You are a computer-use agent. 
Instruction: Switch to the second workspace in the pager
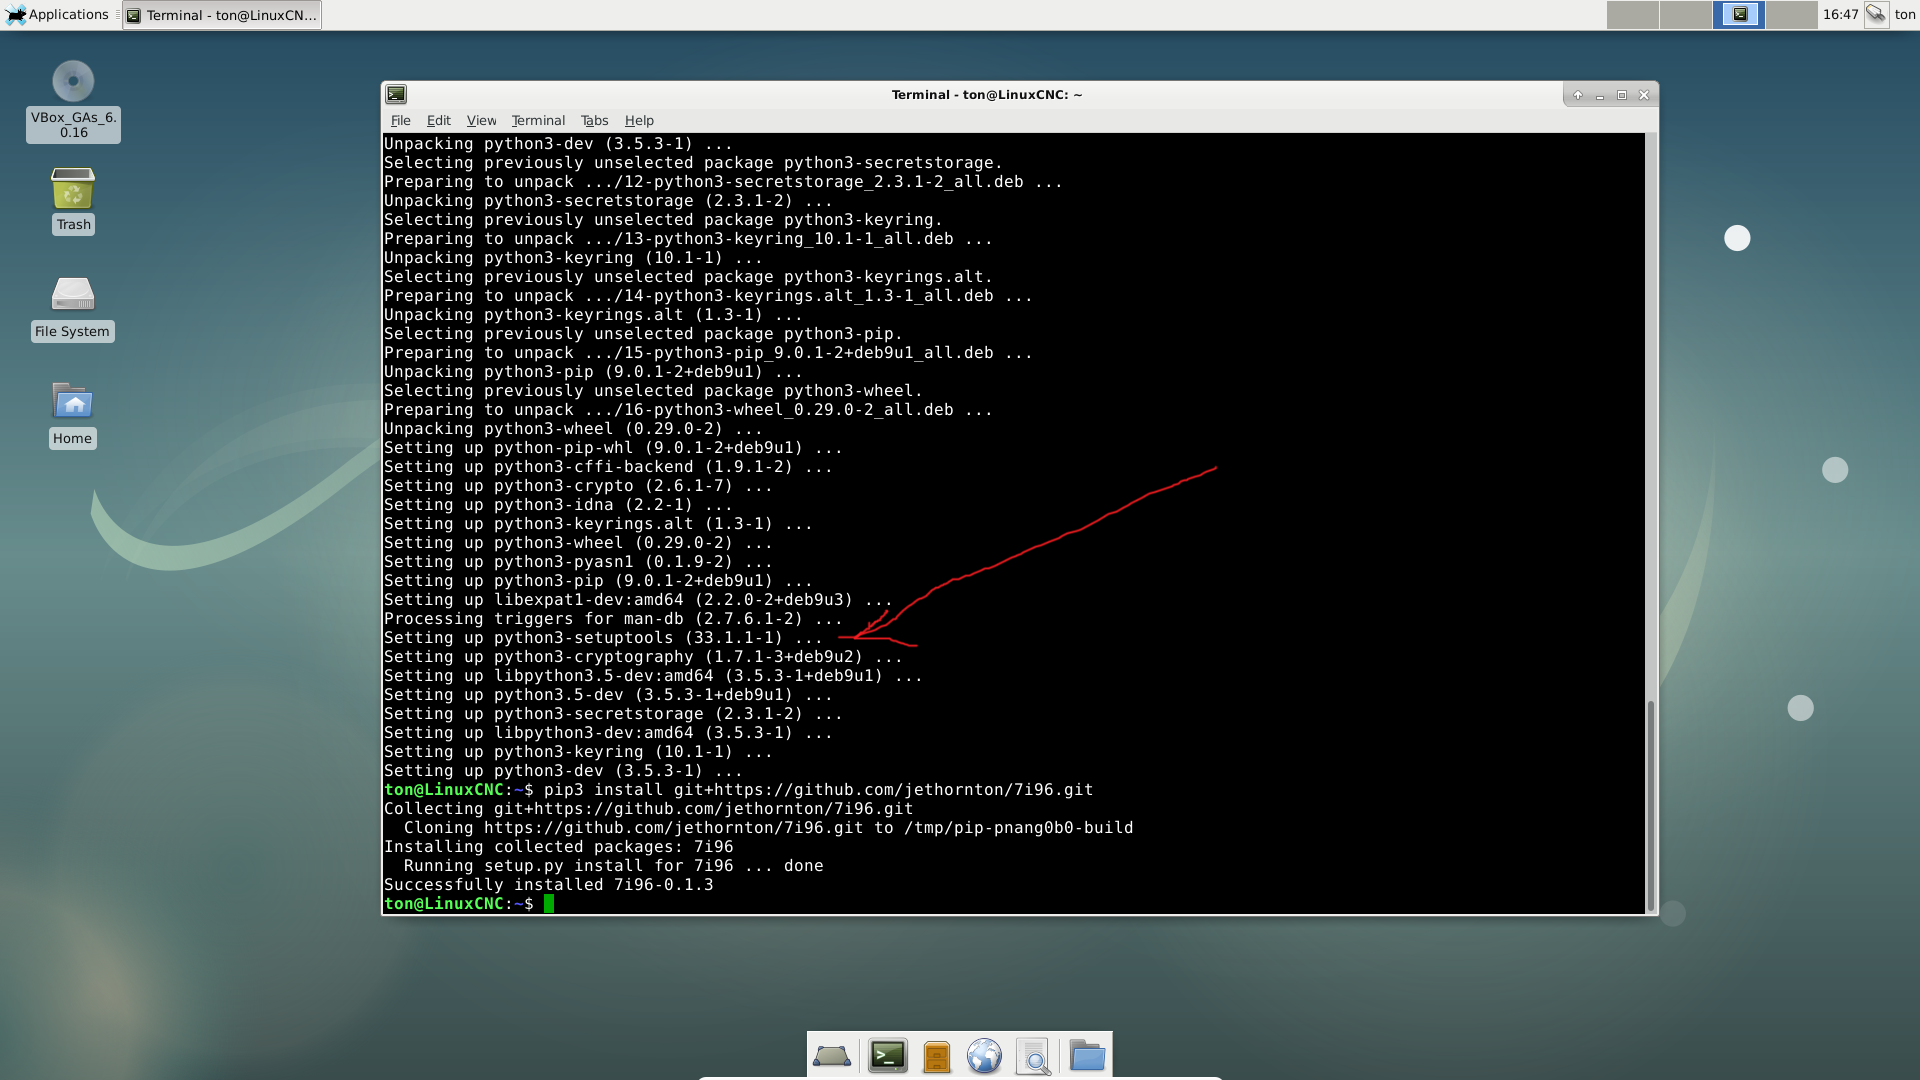(1685, 14)
